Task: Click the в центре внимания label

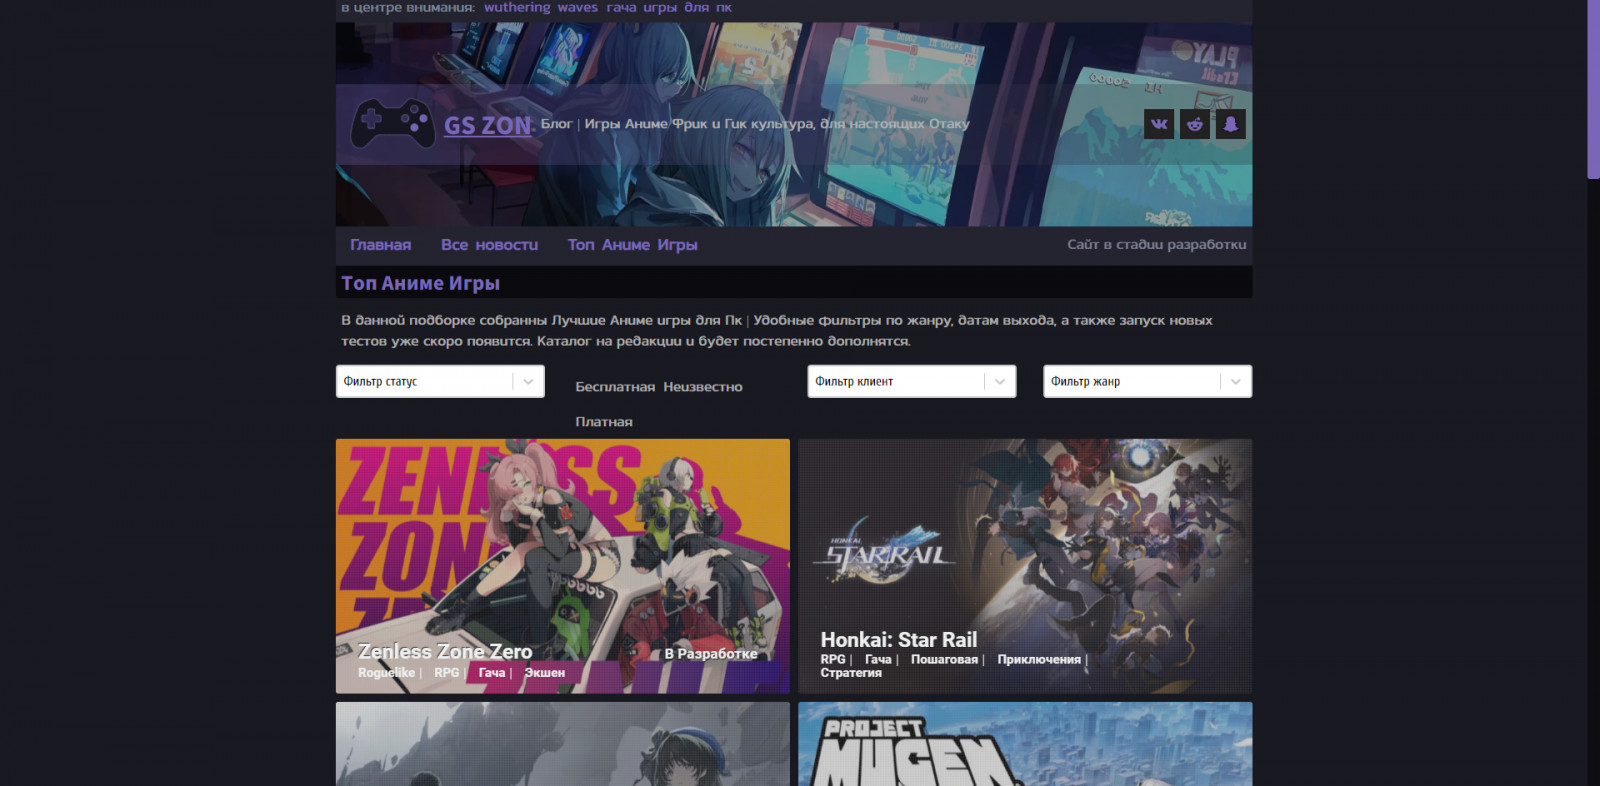Action: [408, 7]
